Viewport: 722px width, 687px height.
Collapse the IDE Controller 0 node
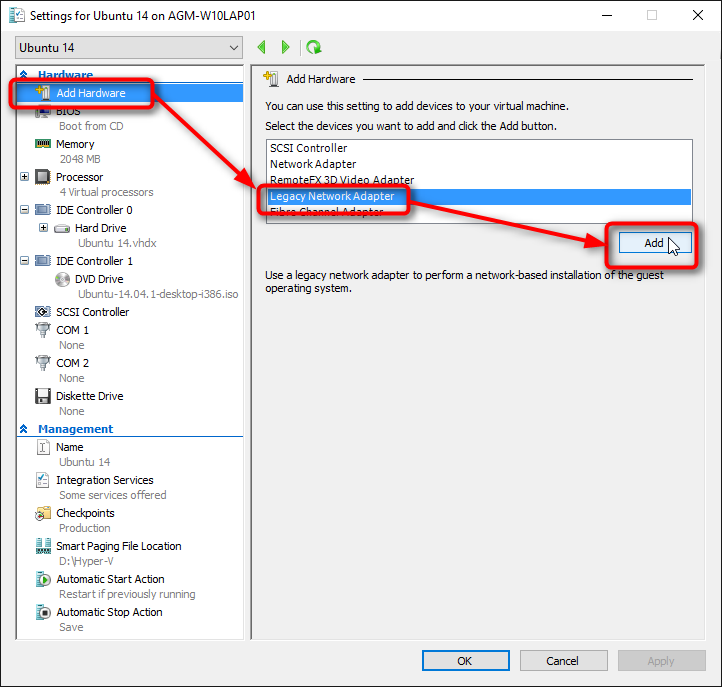point(24,210)
